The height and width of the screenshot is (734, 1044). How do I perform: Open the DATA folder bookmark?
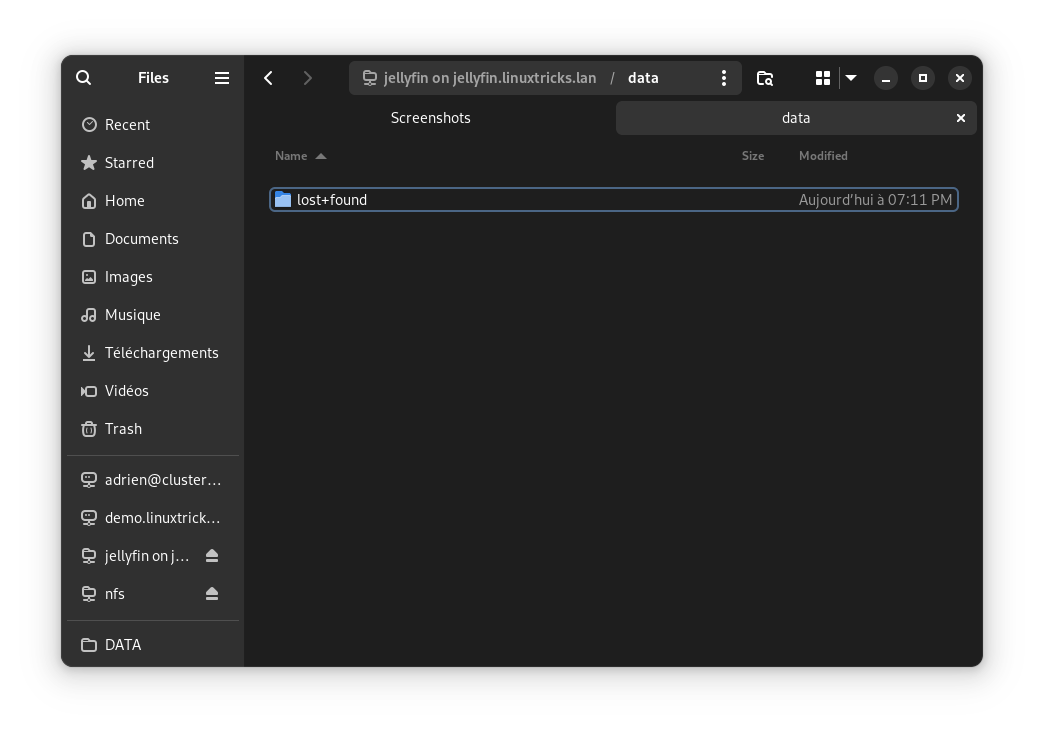pos(153,645)
